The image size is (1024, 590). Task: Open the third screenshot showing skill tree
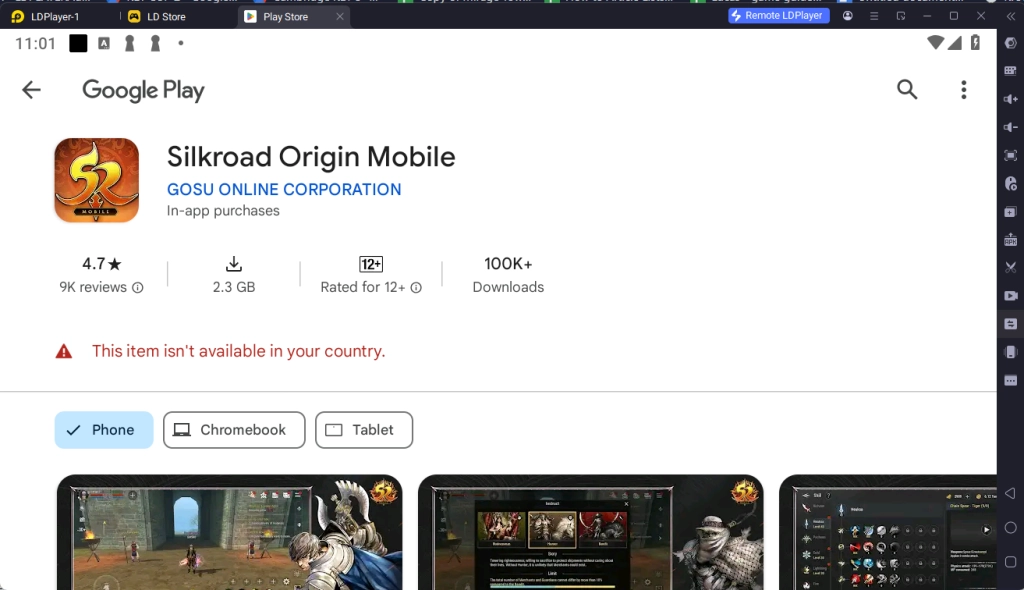coord(888,532)
